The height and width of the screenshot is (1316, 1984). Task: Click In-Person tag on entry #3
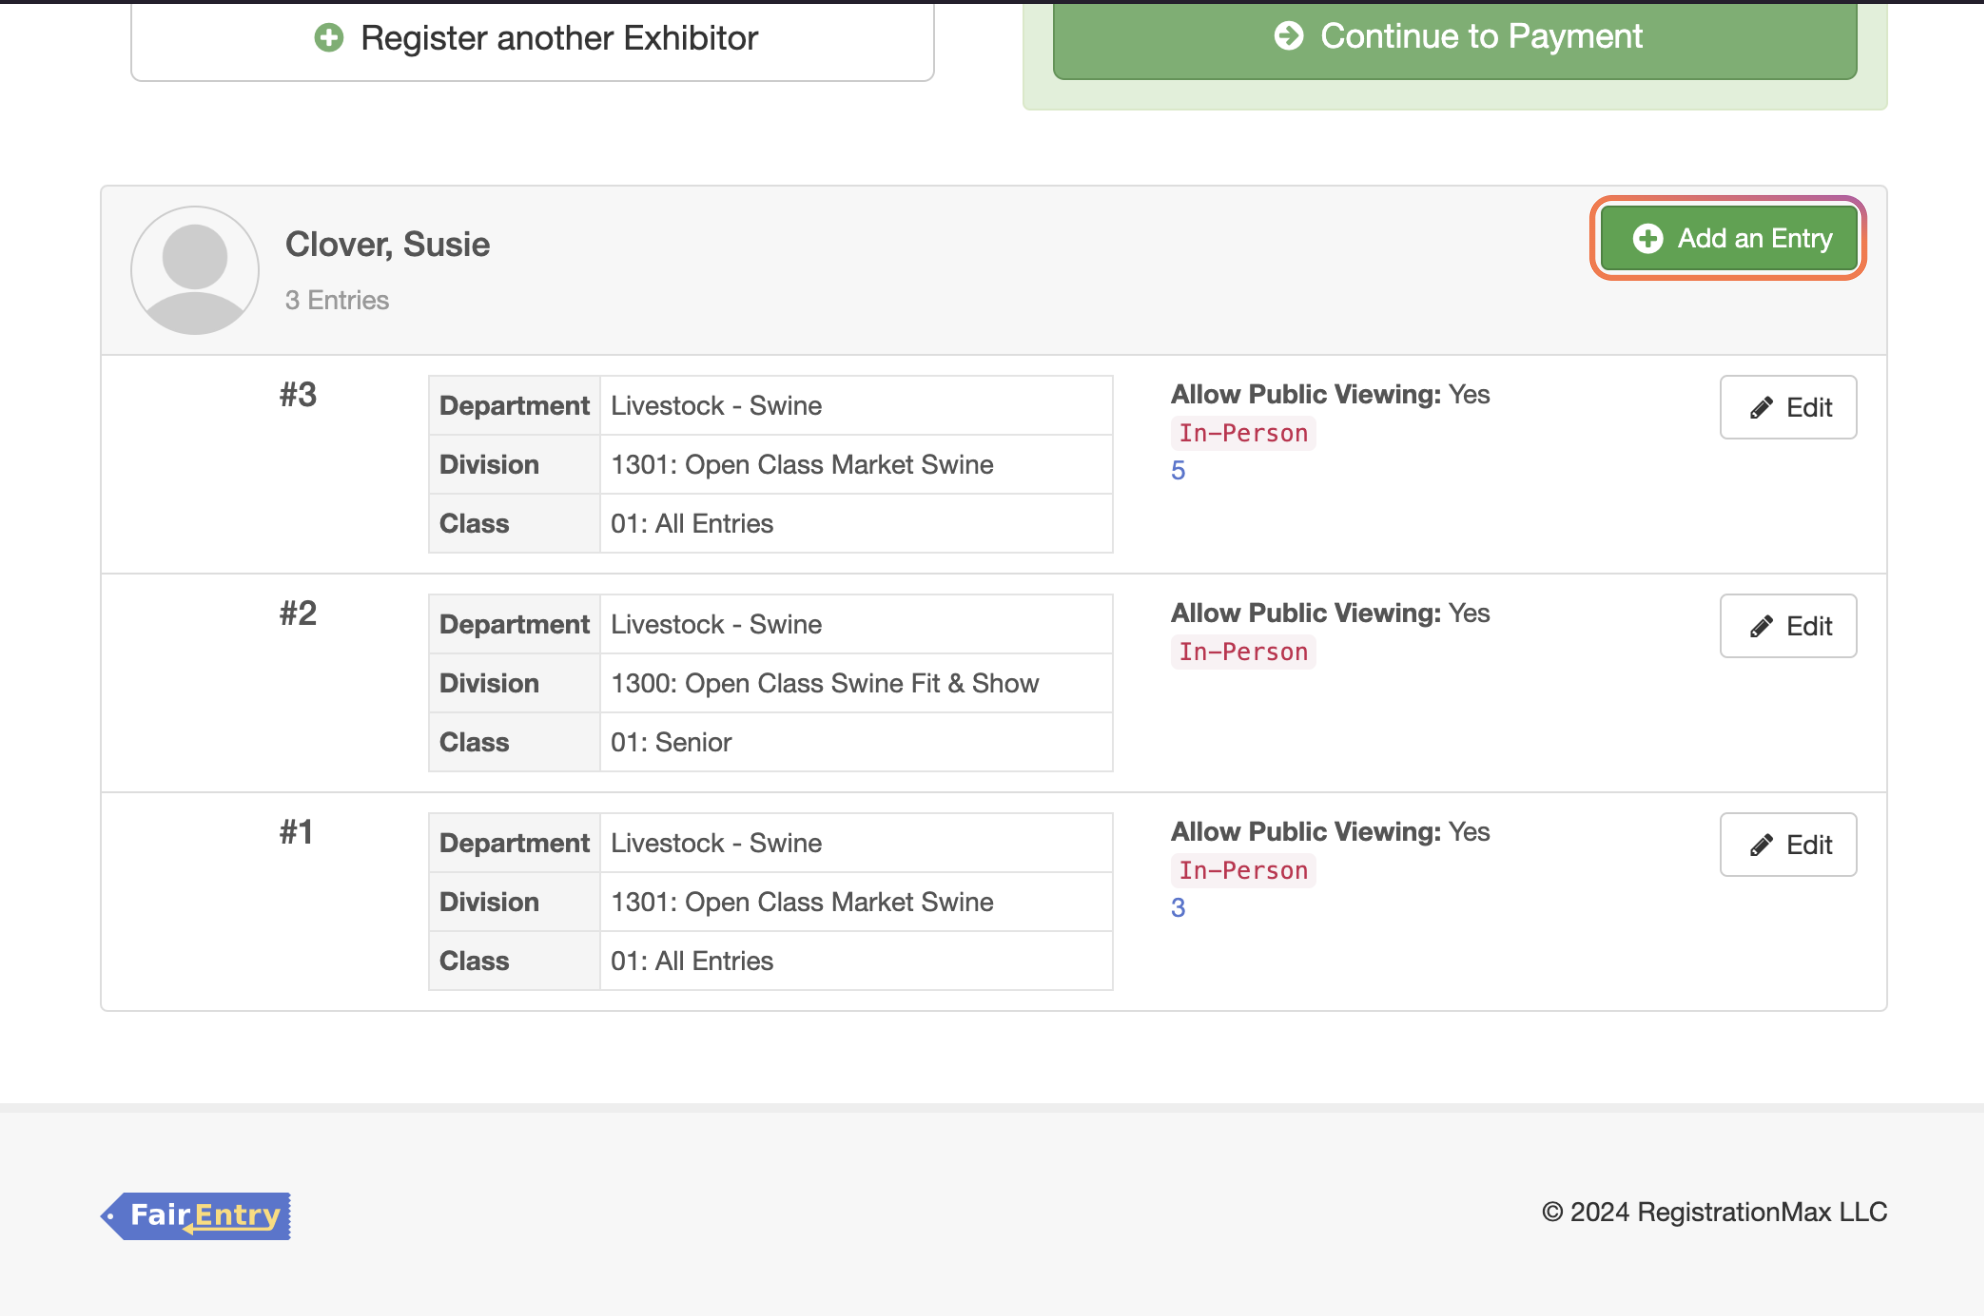click(1243, 433)
